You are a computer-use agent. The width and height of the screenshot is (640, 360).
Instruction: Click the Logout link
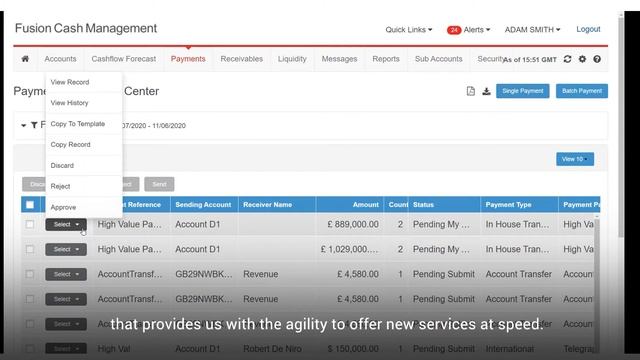click(588, 29)
